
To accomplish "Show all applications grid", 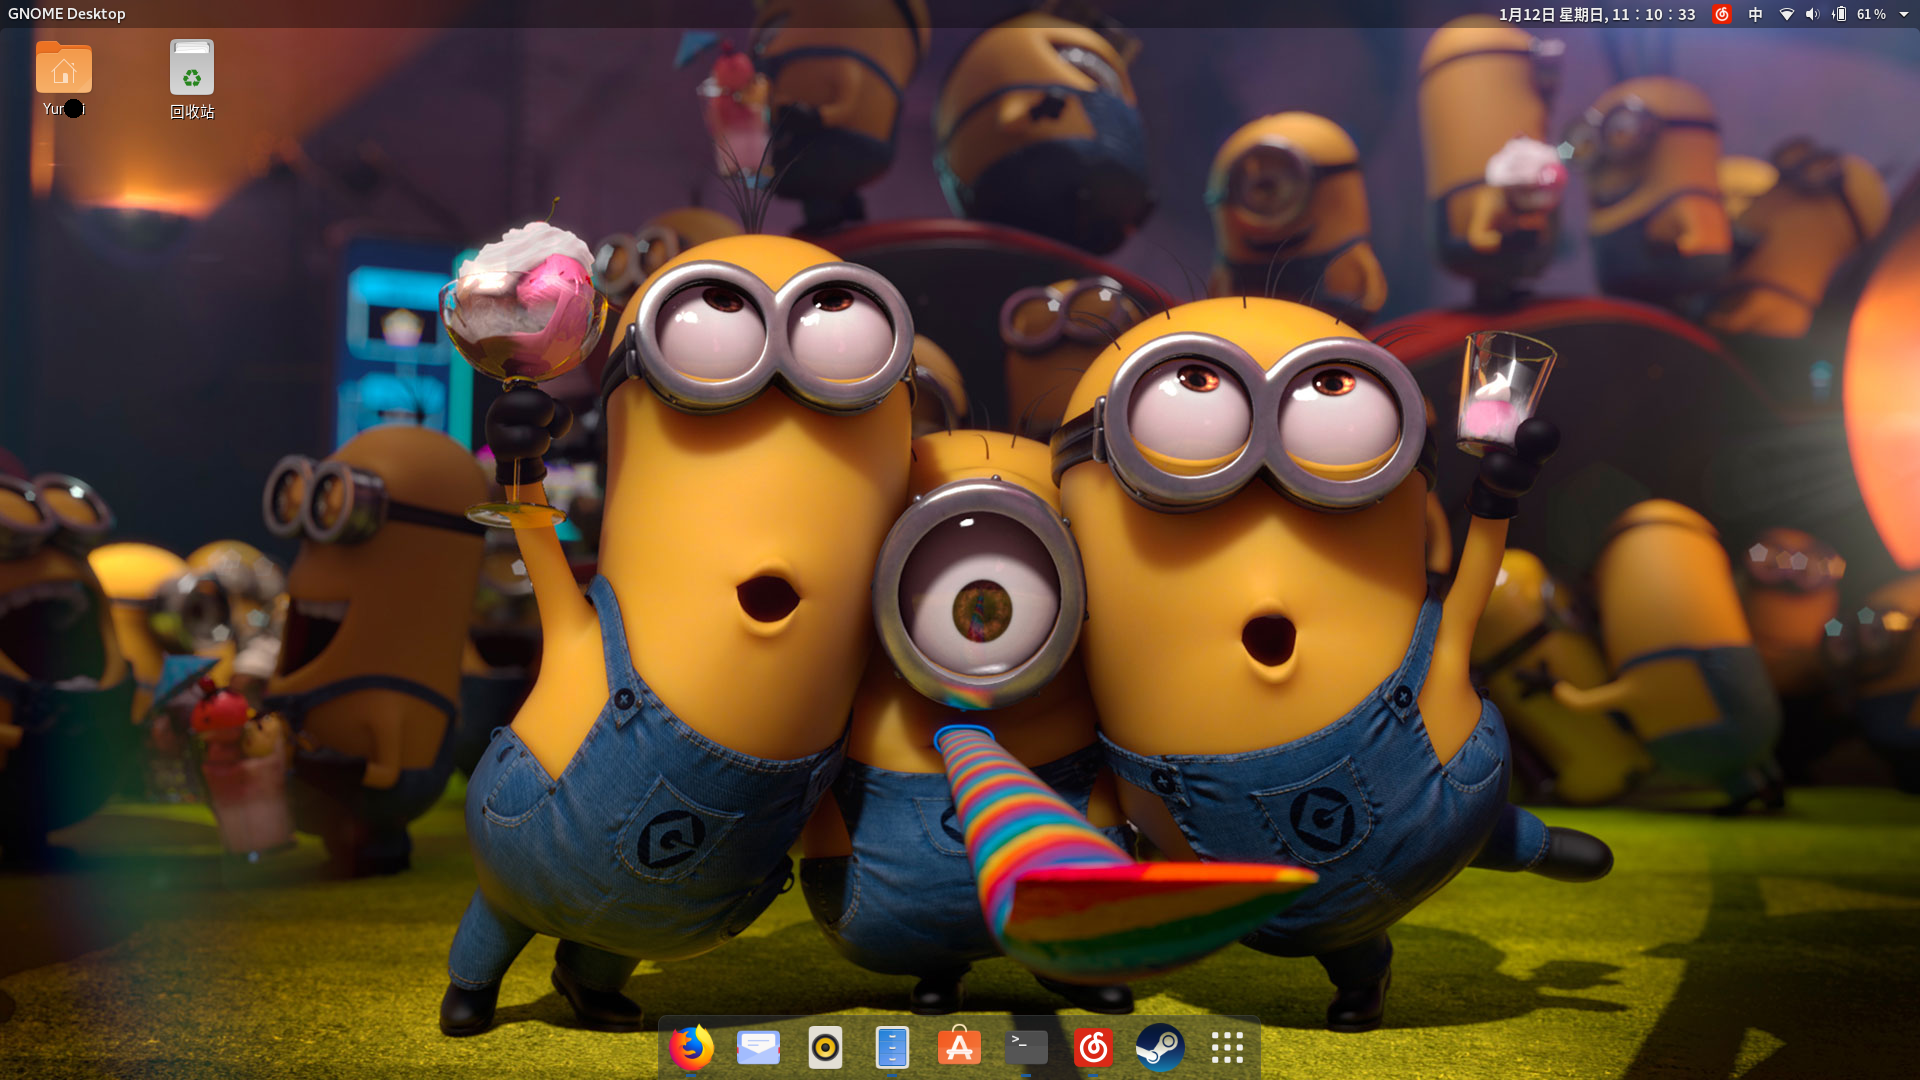I will tap(1227, 1047).
